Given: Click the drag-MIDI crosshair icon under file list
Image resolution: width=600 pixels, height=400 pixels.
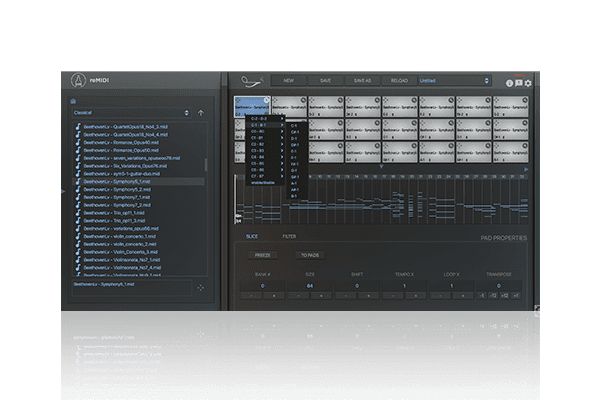Looking at the screenshot, I should (x=199, y=288).
